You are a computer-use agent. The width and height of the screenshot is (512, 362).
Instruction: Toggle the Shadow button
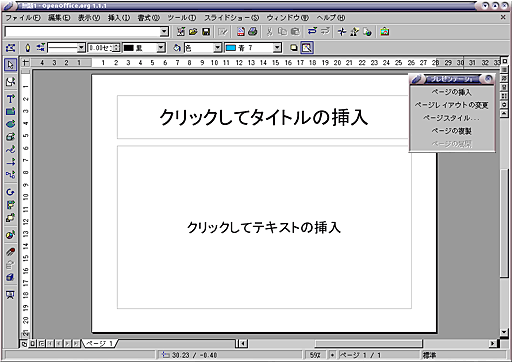(294, 48)
